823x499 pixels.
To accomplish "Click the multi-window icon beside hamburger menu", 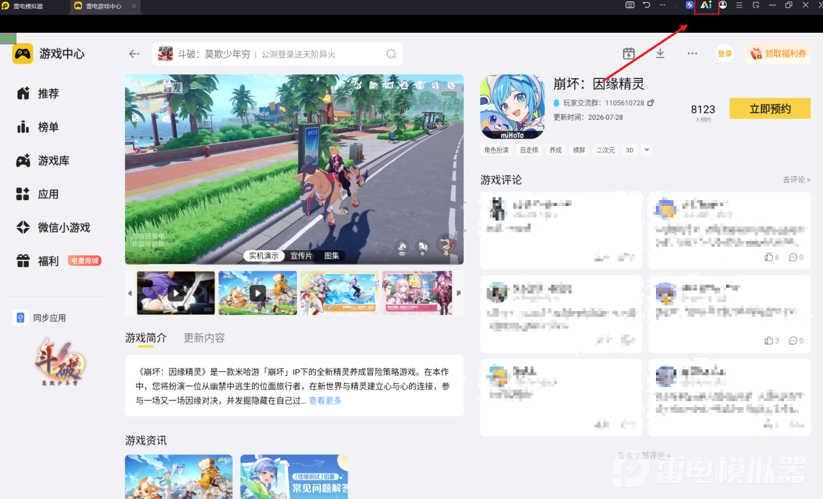I will 756,5.
